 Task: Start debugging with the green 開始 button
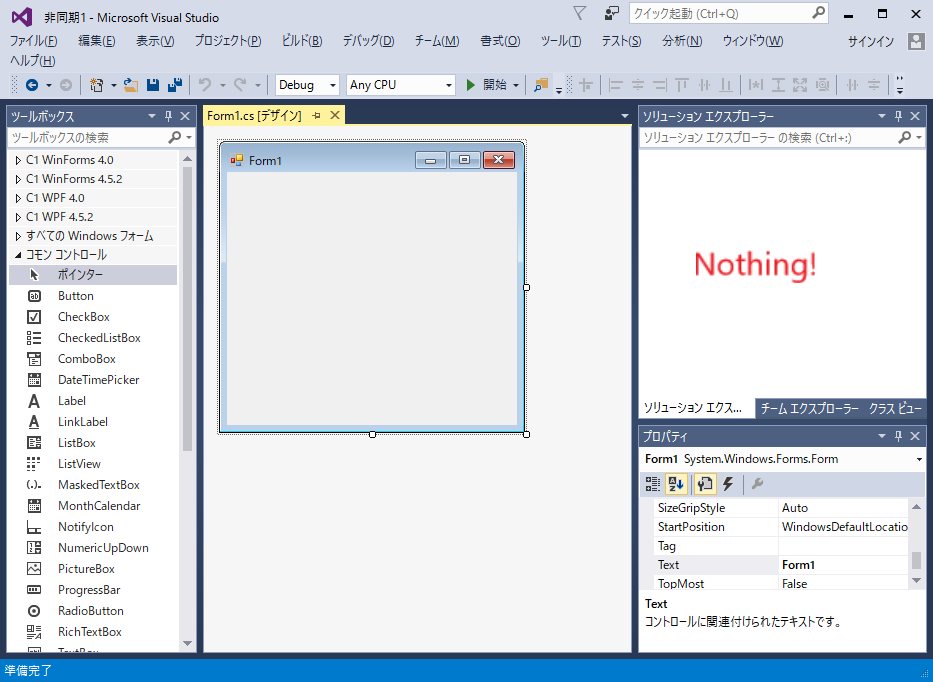click(x=486, y=85)
